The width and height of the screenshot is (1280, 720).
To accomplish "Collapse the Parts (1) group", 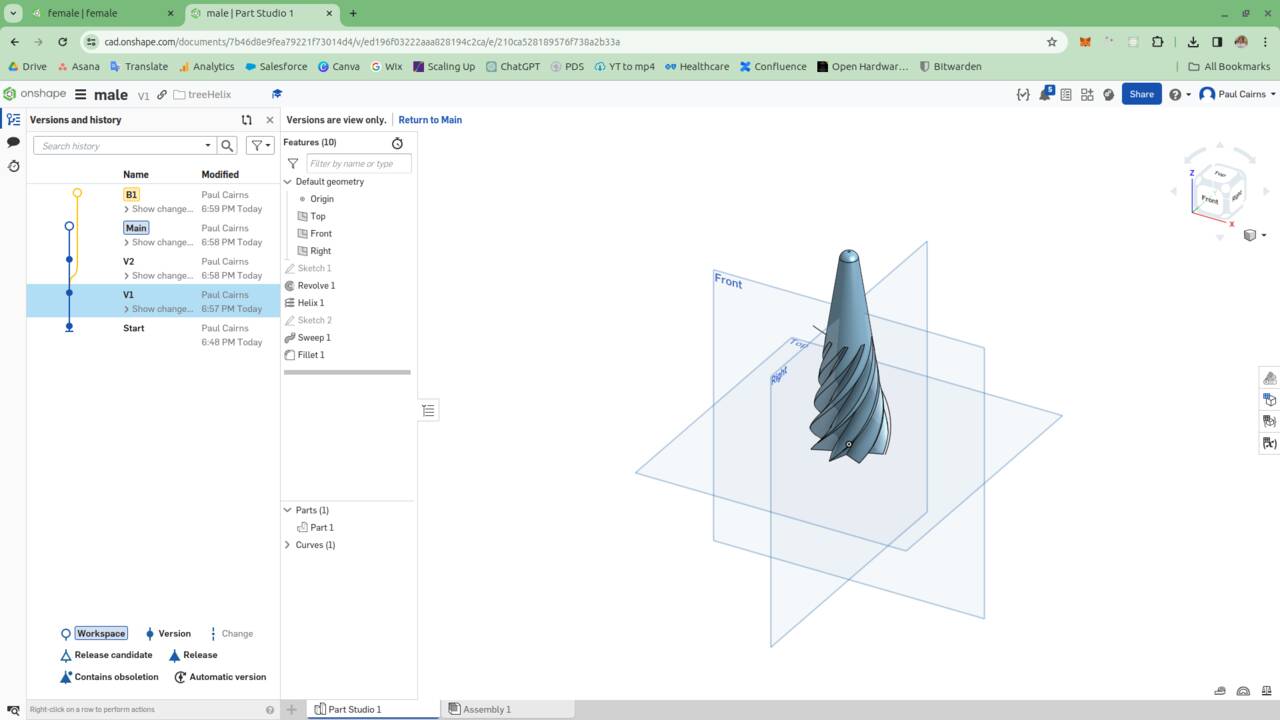I will (x=288, y=510).
